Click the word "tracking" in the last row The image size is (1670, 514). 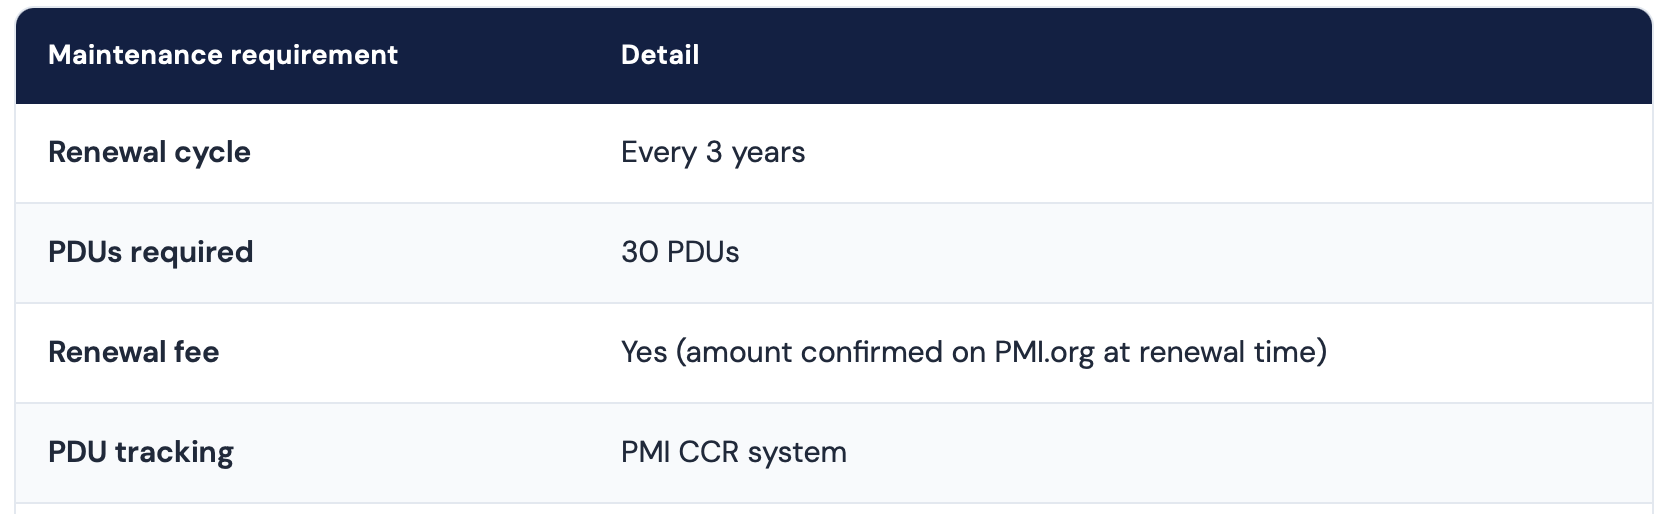pos(174,452)
